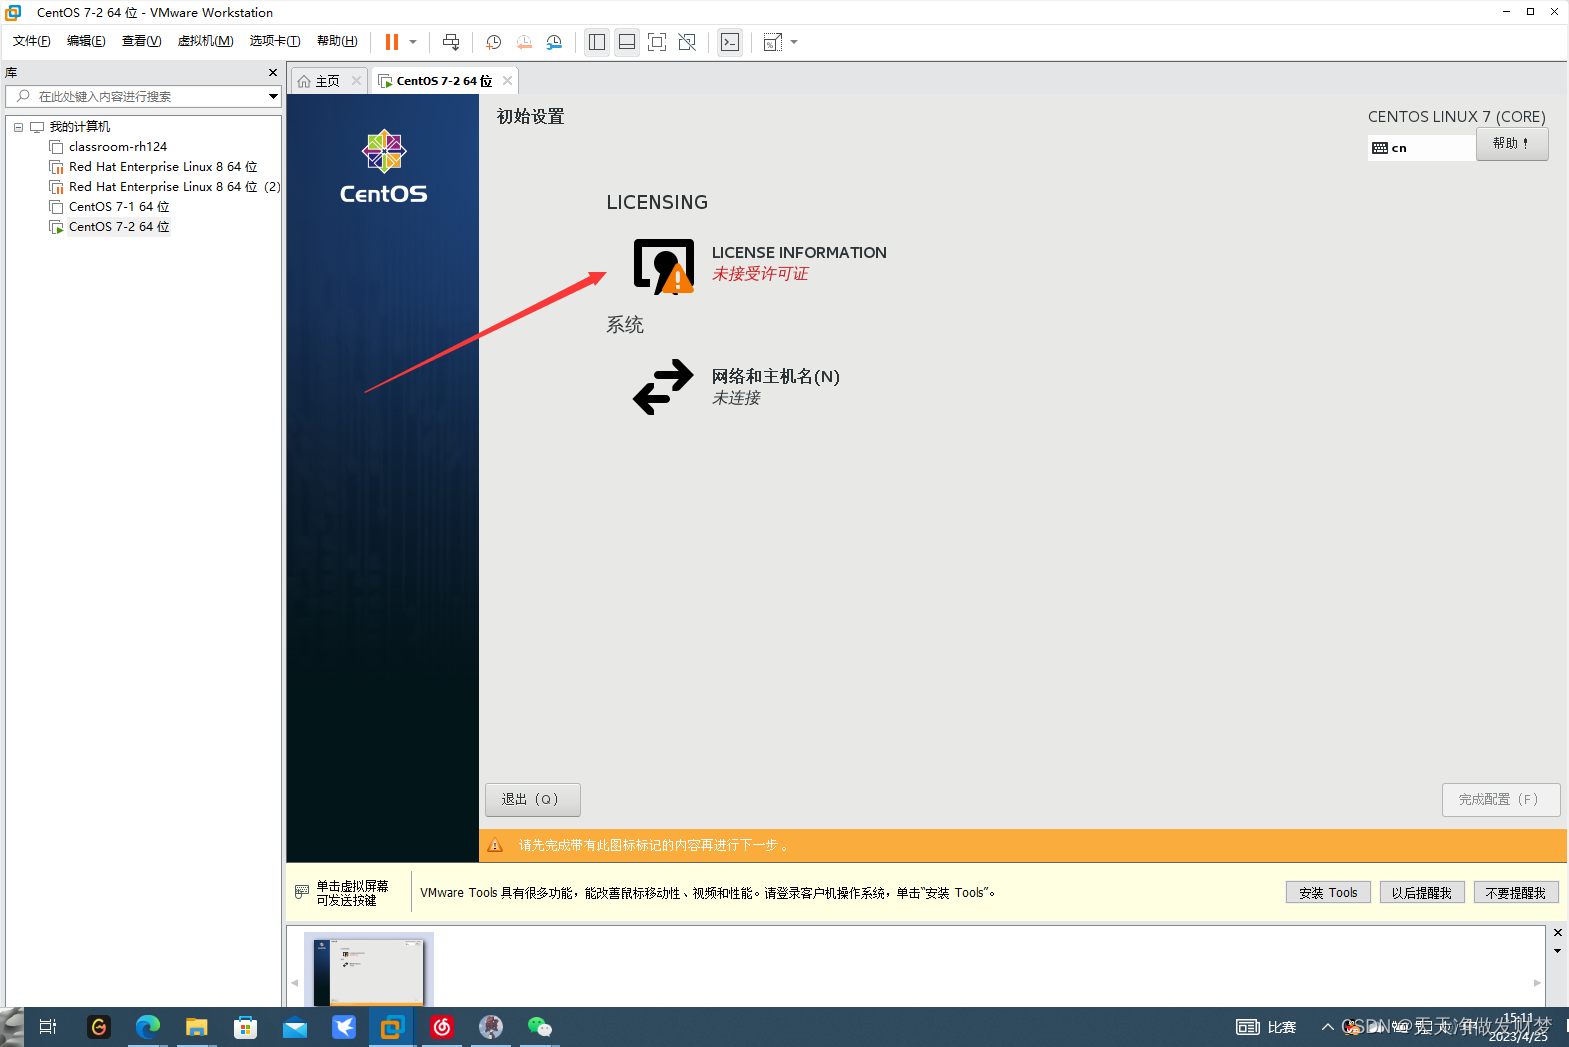Toggle the console view terminal icon
The height and width of the screenshot is (1047, 1569).
coord(730,42)
